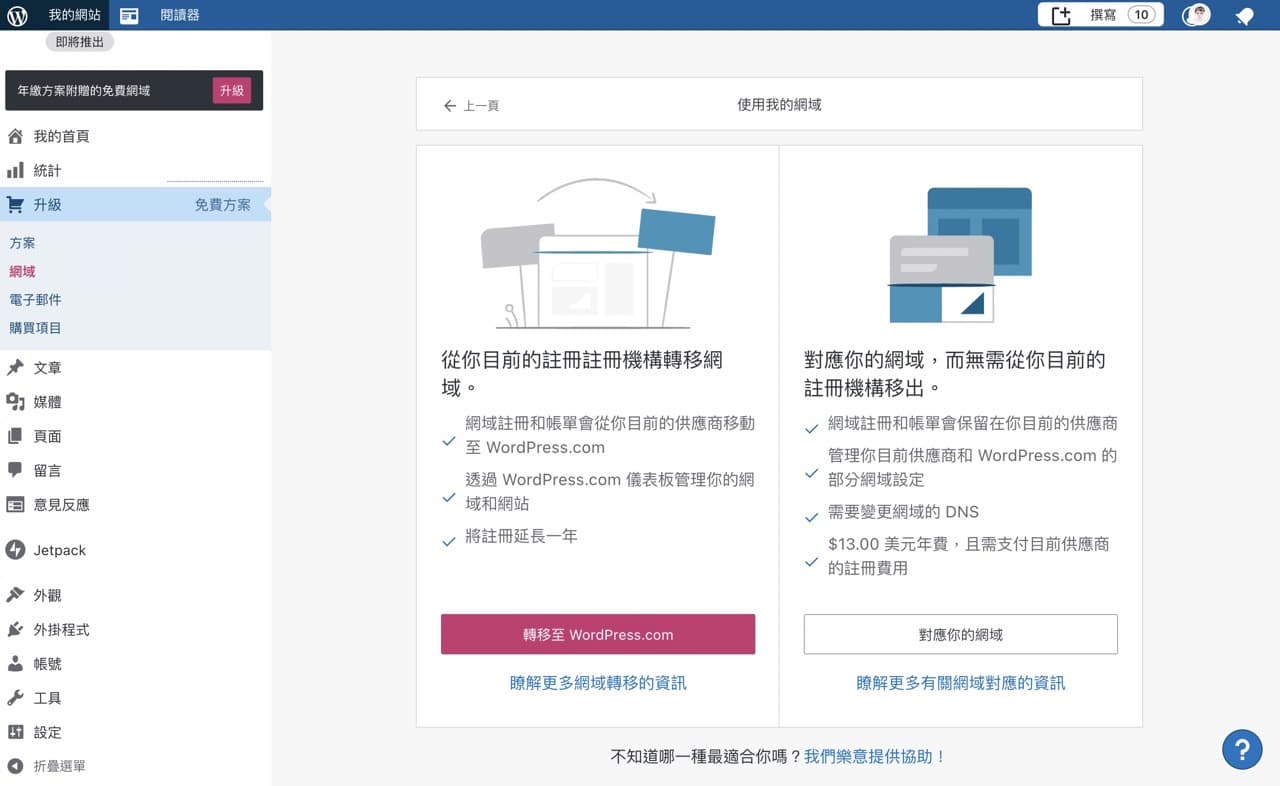Open the user avatar profile
Image resolution: width=1280 pixels, height=786 pixels.
[1196, 15]
